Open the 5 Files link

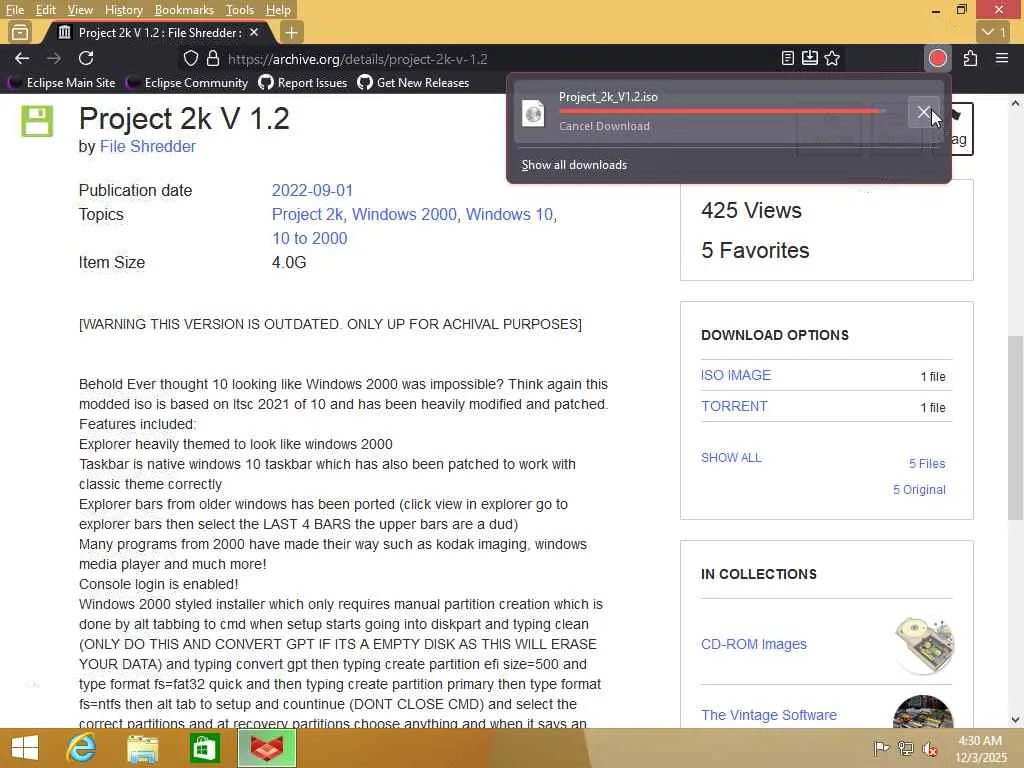[927, 464]
